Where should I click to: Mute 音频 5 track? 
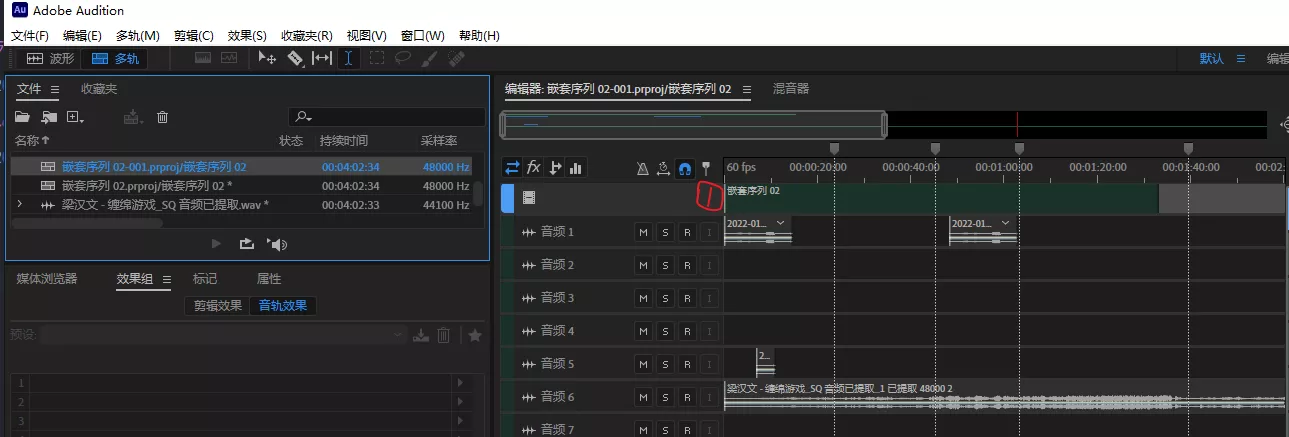tap(643, 364)
